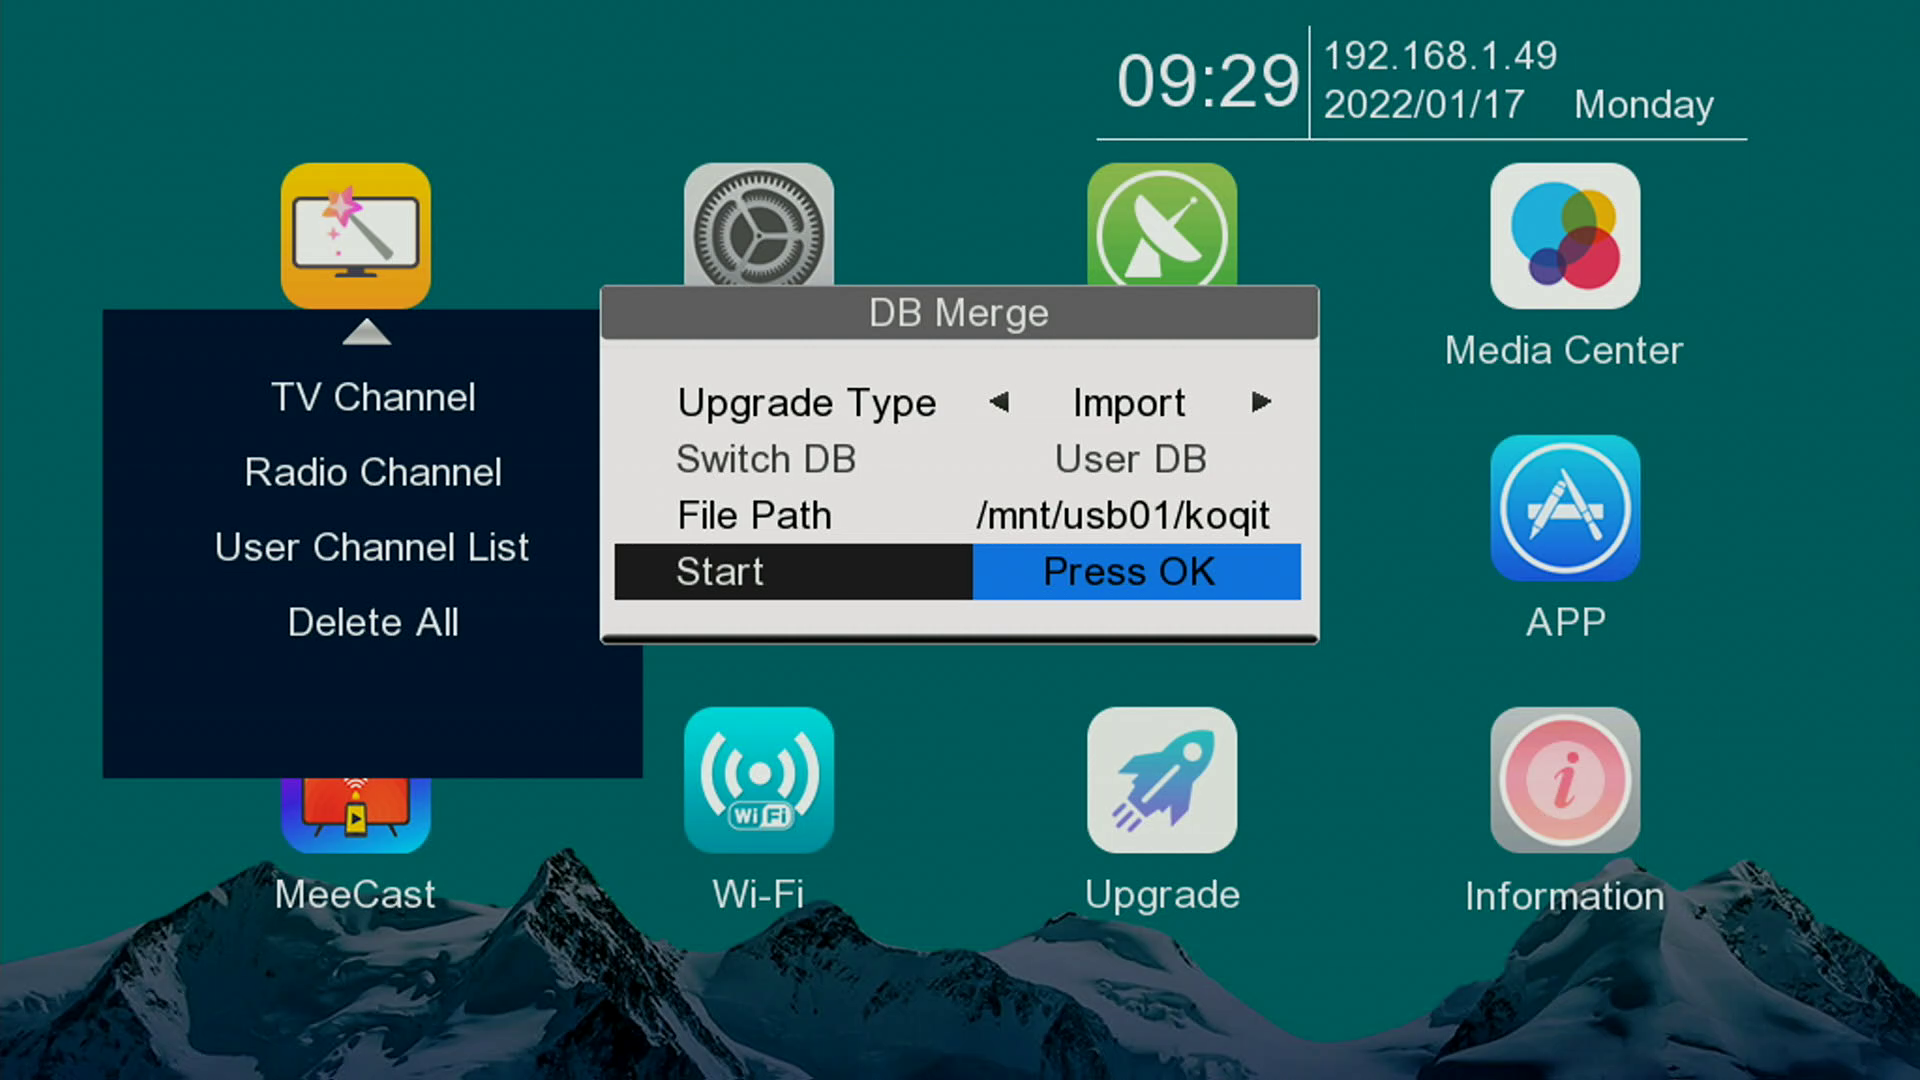Open the Information icon
Screen dimensions: 1920x1080
coord(1564,780)
